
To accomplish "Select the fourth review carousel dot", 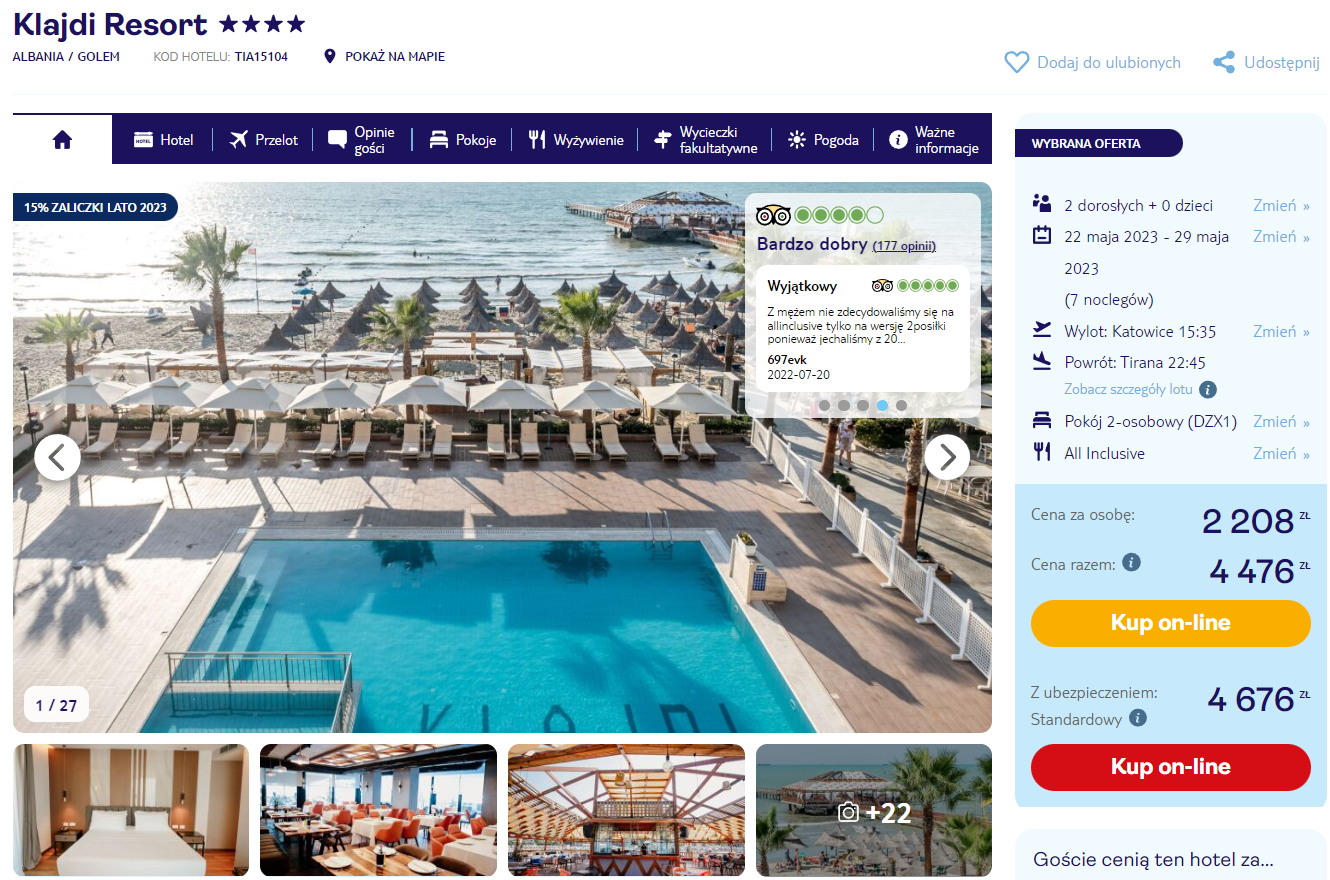I will [882, 405].
